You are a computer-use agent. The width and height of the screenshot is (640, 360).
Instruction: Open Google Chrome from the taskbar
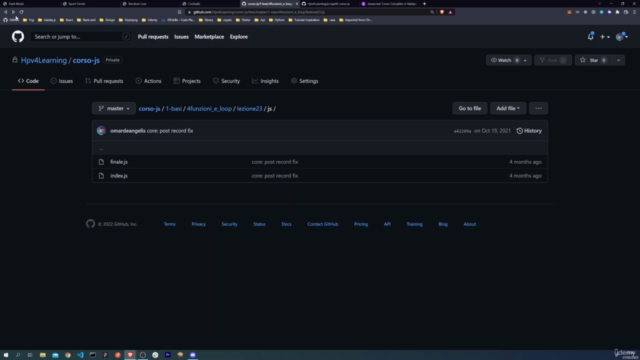click(x=68, y=355)
